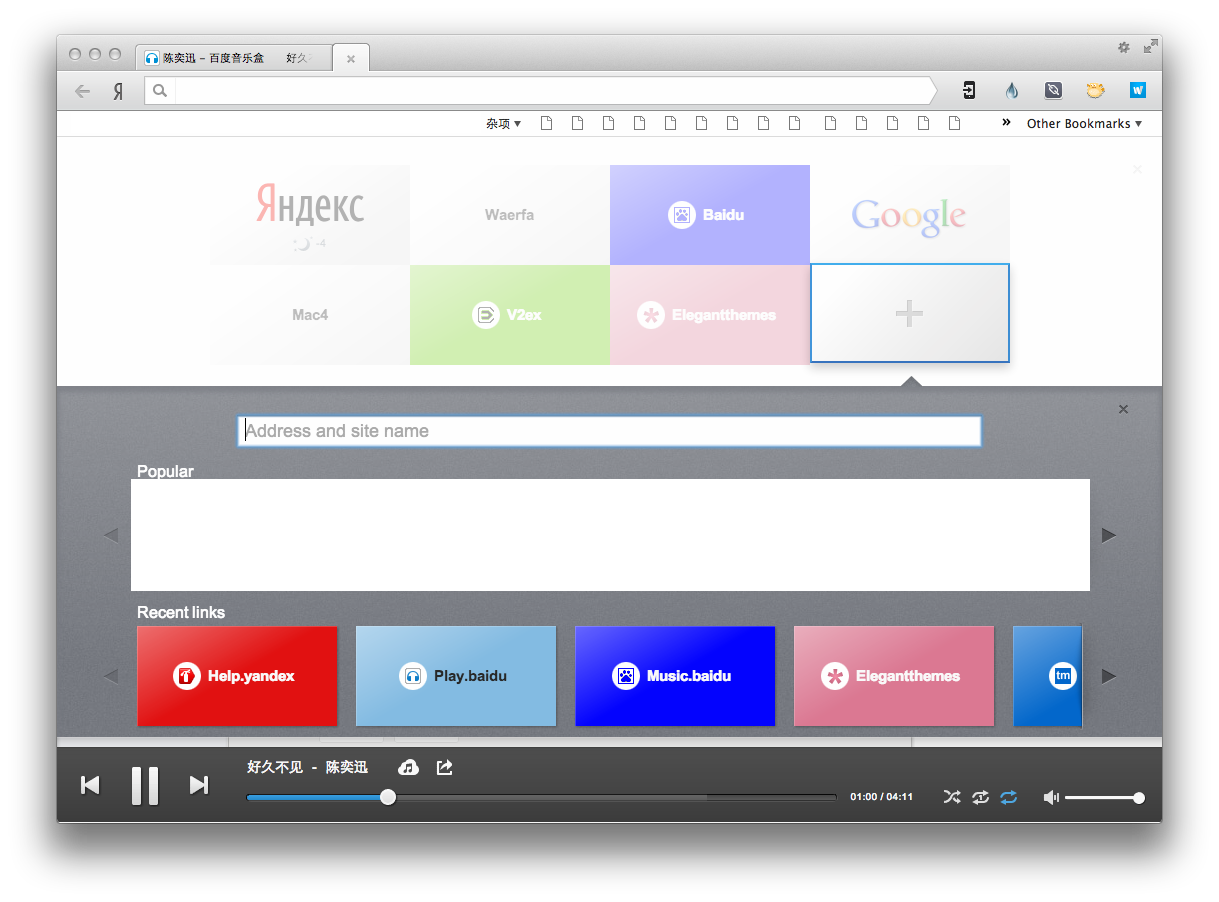
Task: Expand the 杂项 bookmarks folder
Action: pos(503,124)
